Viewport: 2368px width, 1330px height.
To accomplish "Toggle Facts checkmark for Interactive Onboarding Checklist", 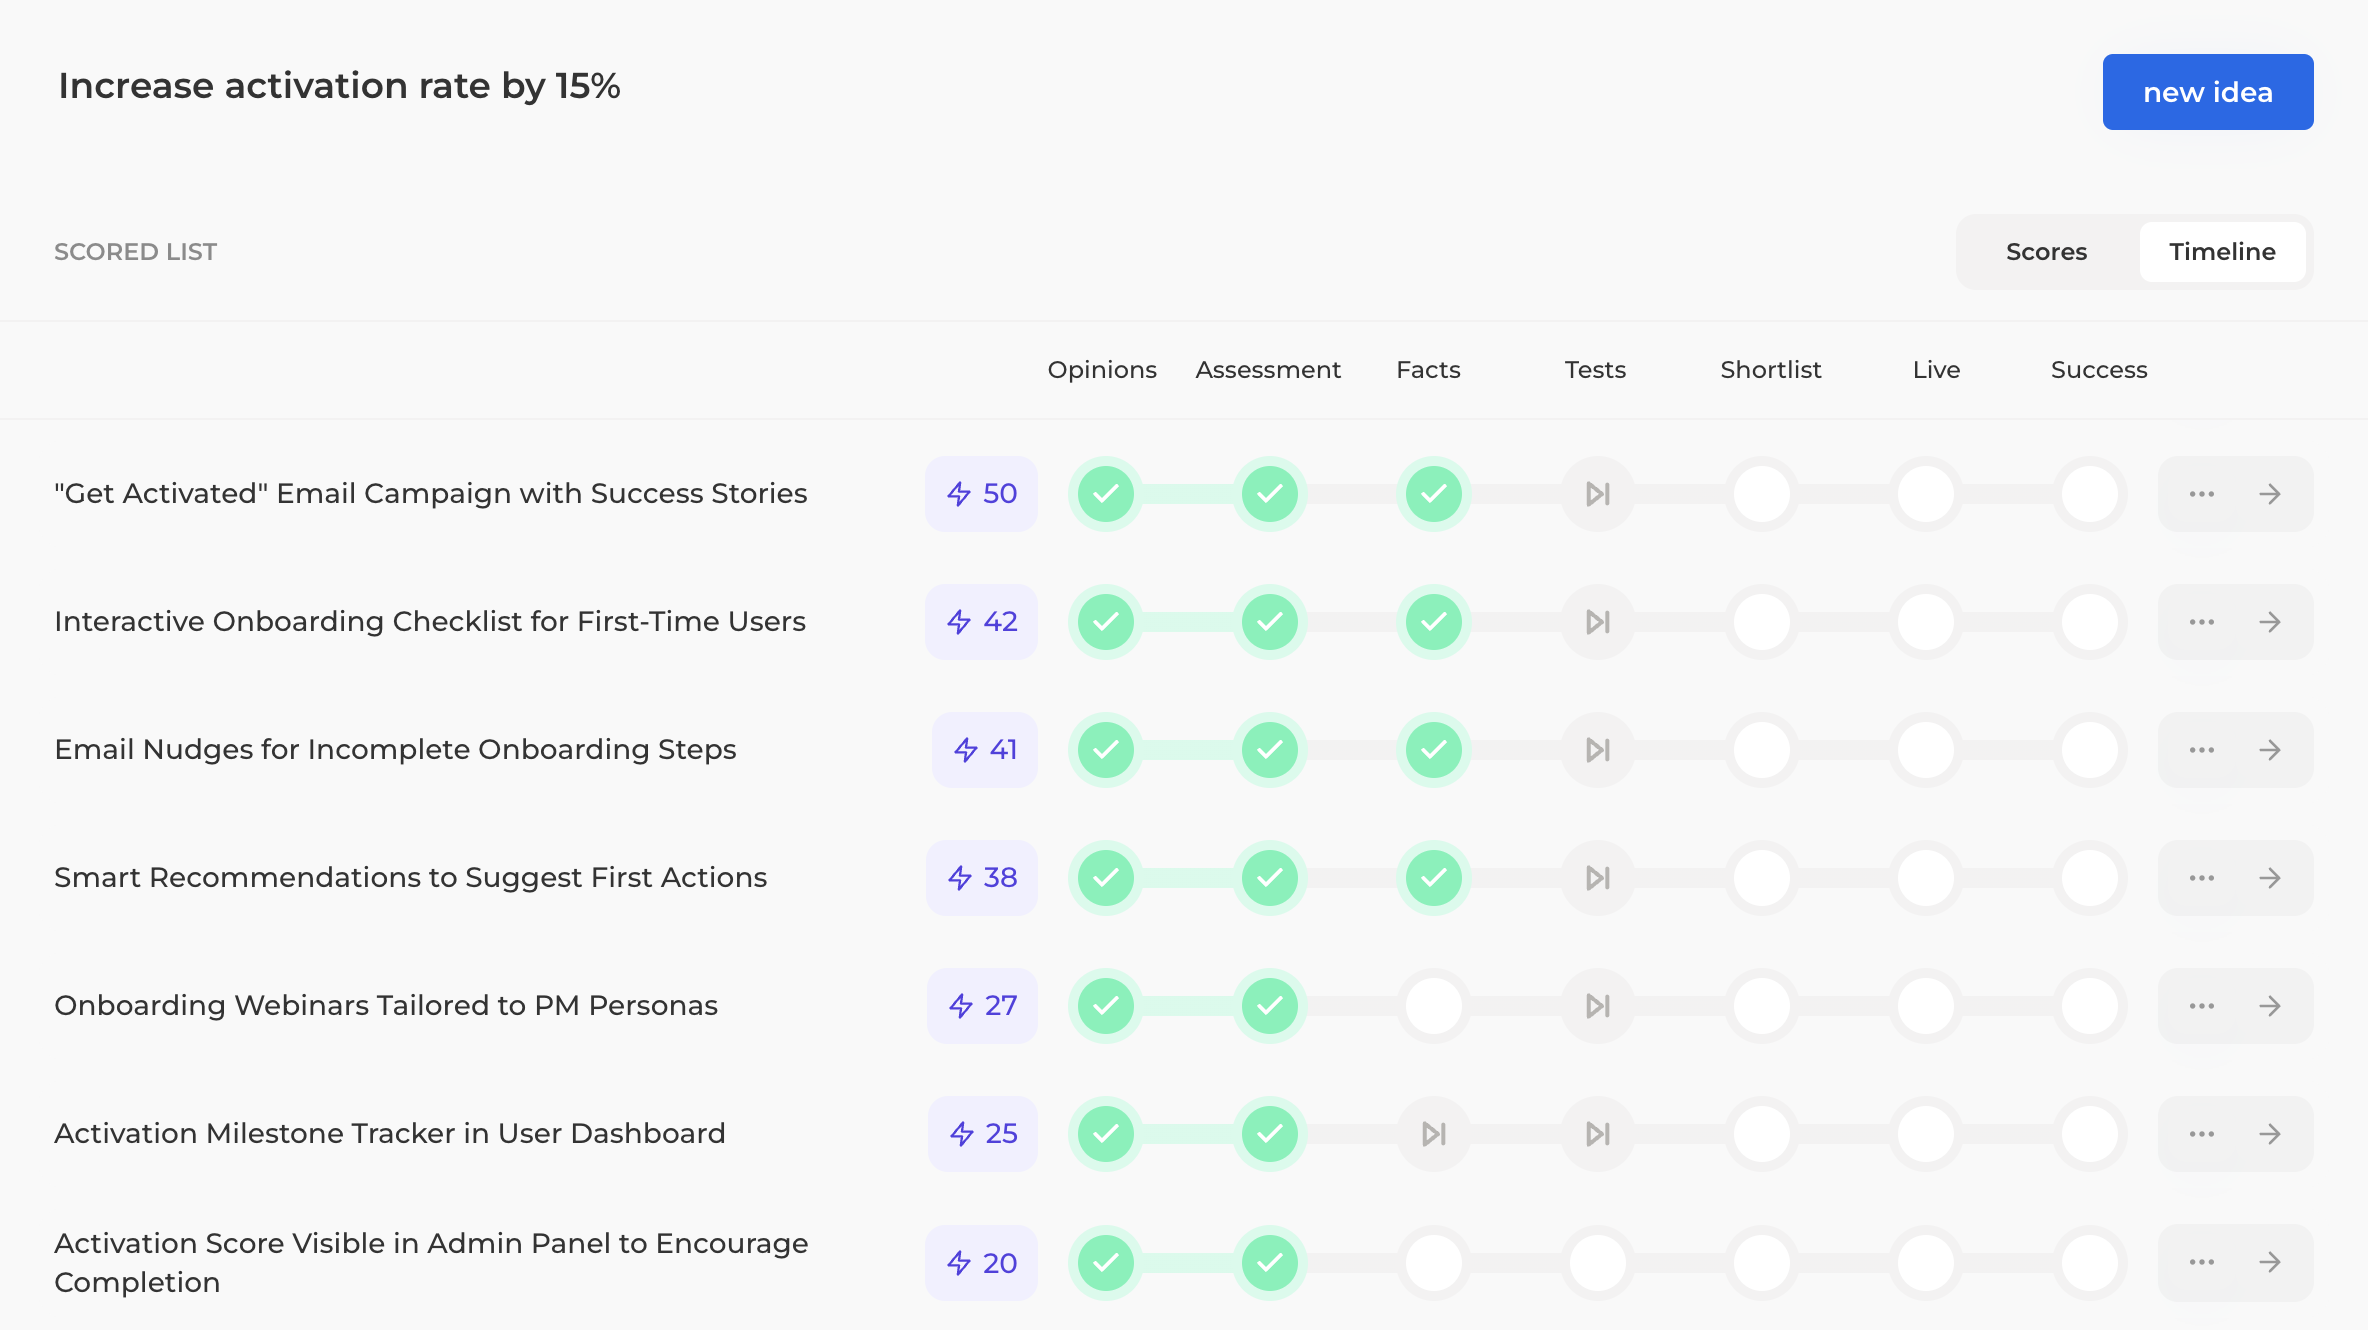I will (x=1433, y=622).
